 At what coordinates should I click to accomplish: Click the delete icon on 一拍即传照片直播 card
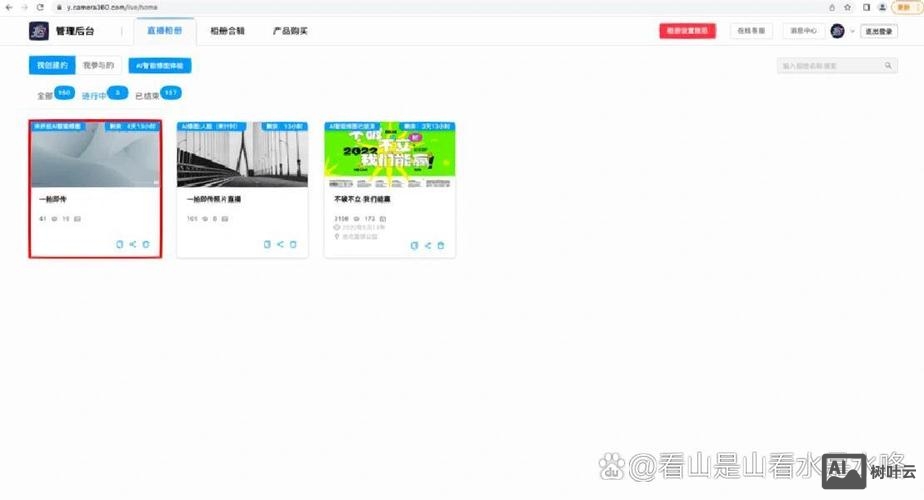(x=293, y=244)
